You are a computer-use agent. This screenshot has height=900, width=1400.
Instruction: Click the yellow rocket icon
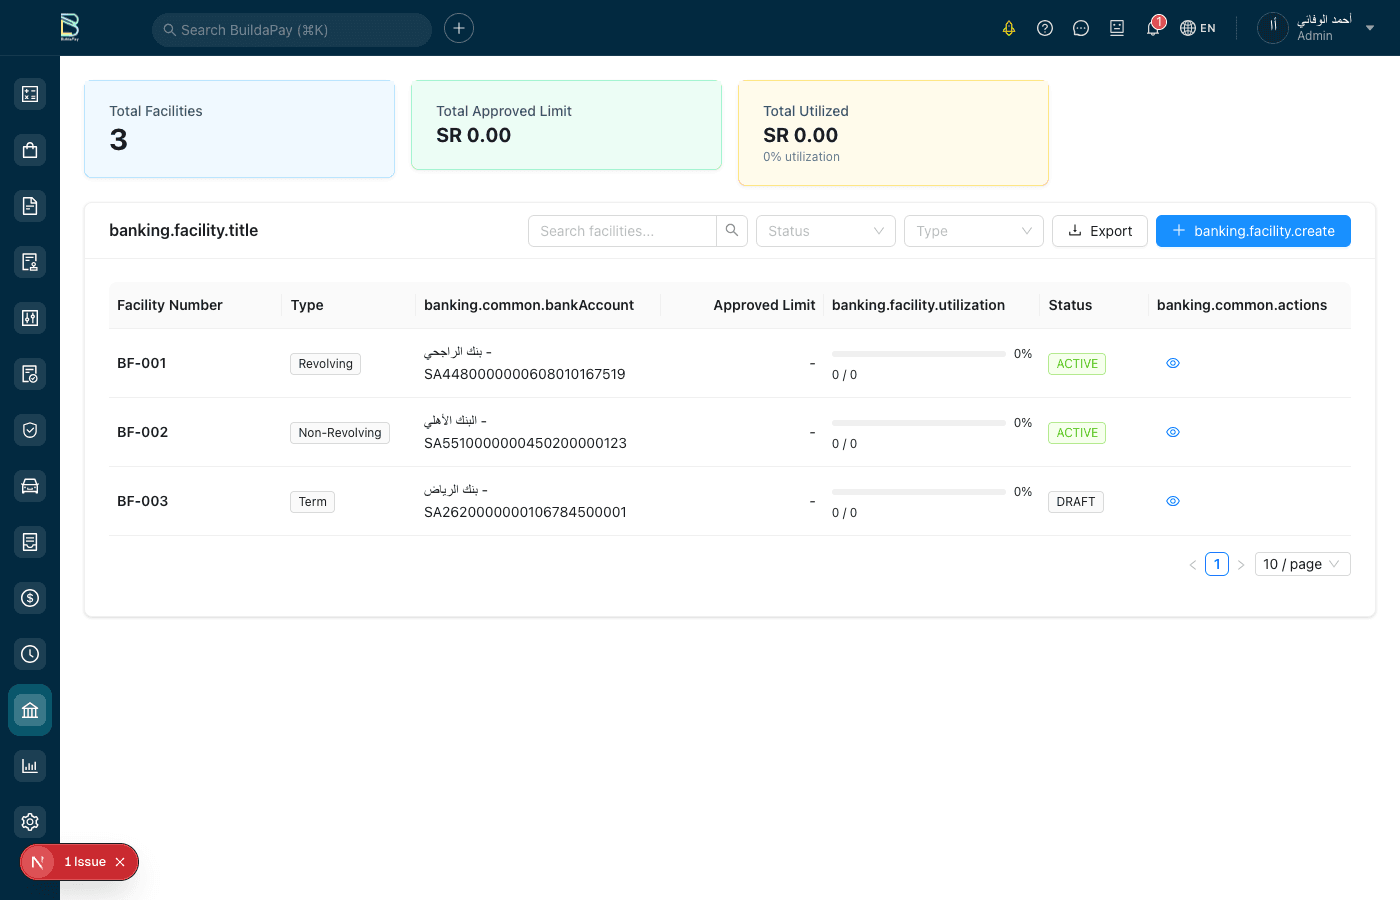(1009, 28)
